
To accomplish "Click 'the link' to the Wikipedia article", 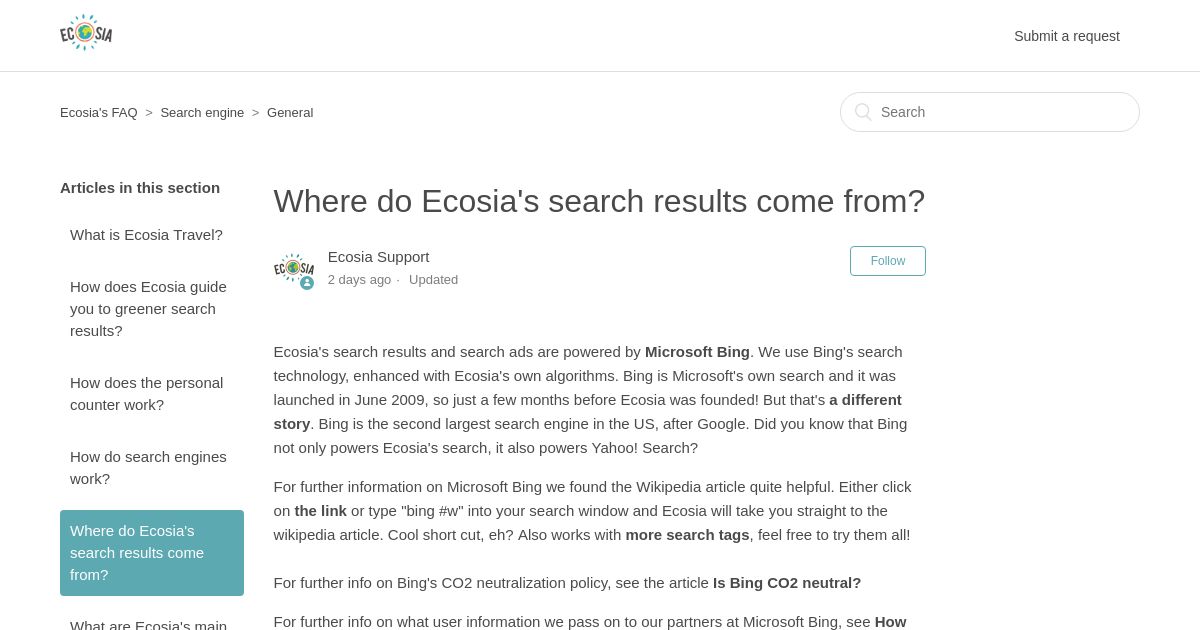I will pyautogui.click(x=320, y=510).
